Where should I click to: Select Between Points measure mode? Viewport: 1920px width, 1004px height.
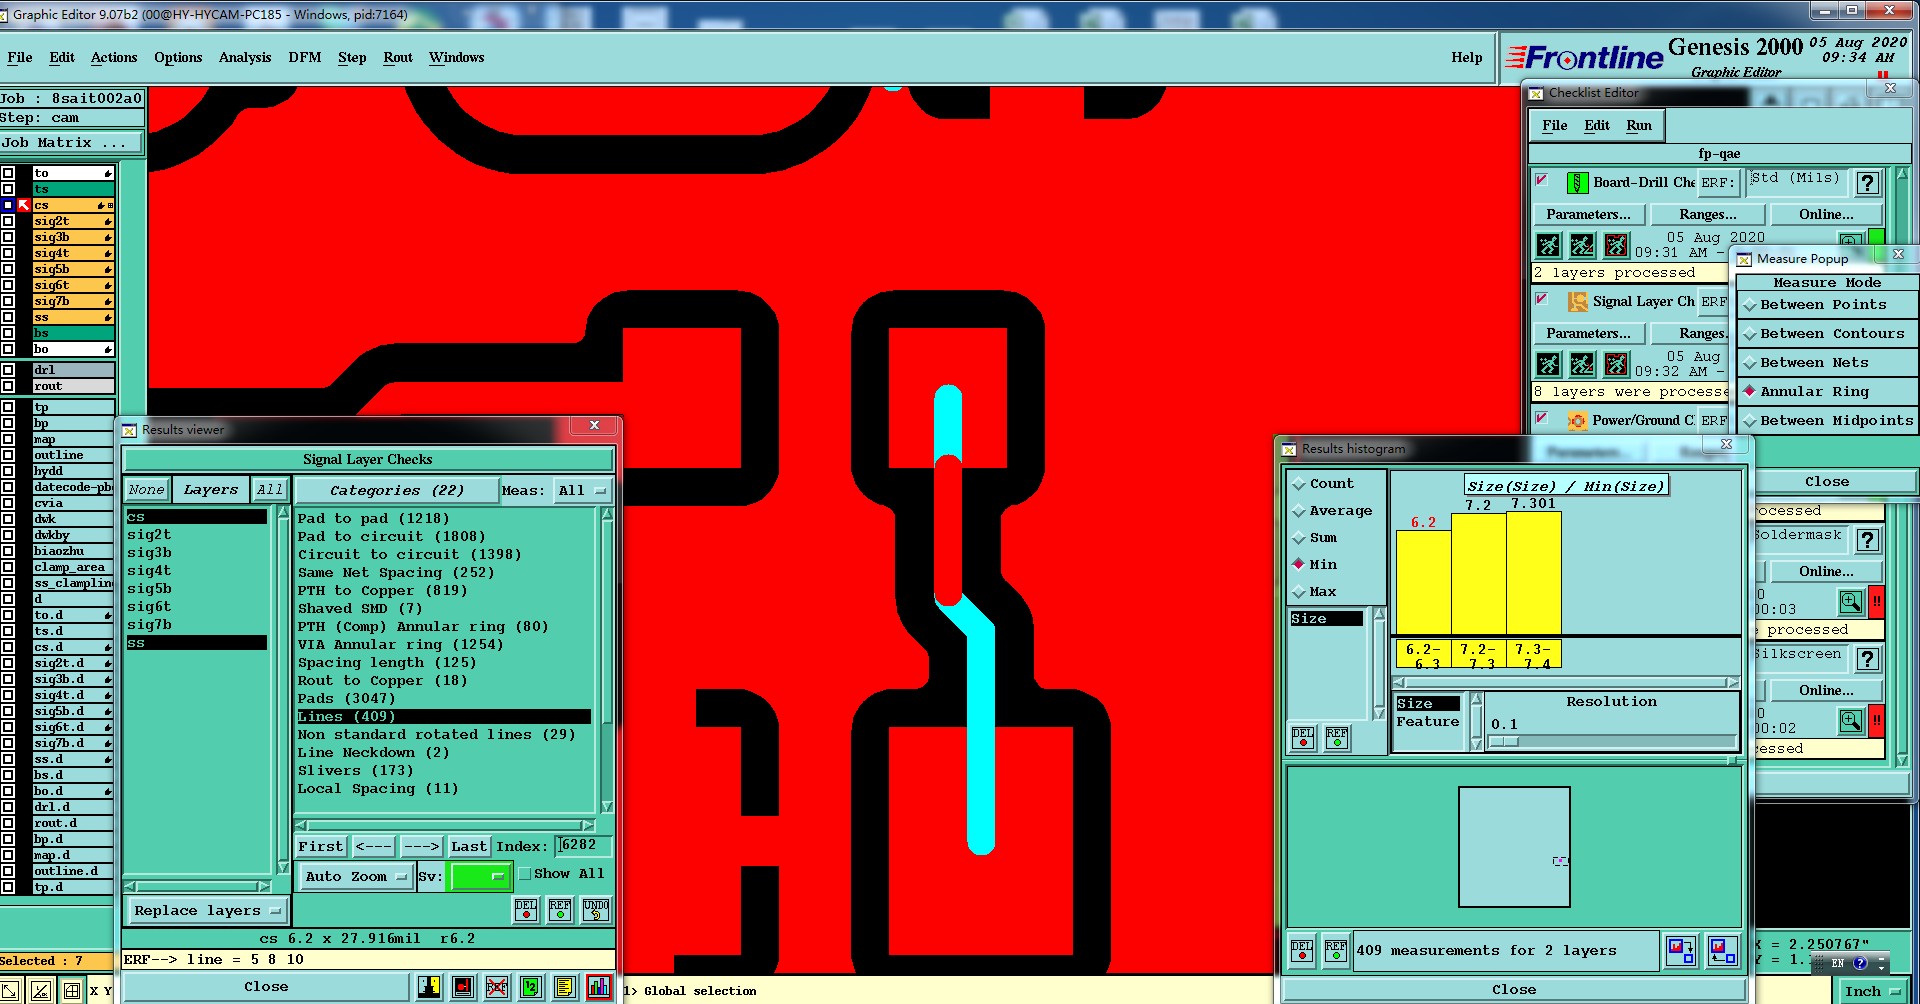[x=1827, y=305]
